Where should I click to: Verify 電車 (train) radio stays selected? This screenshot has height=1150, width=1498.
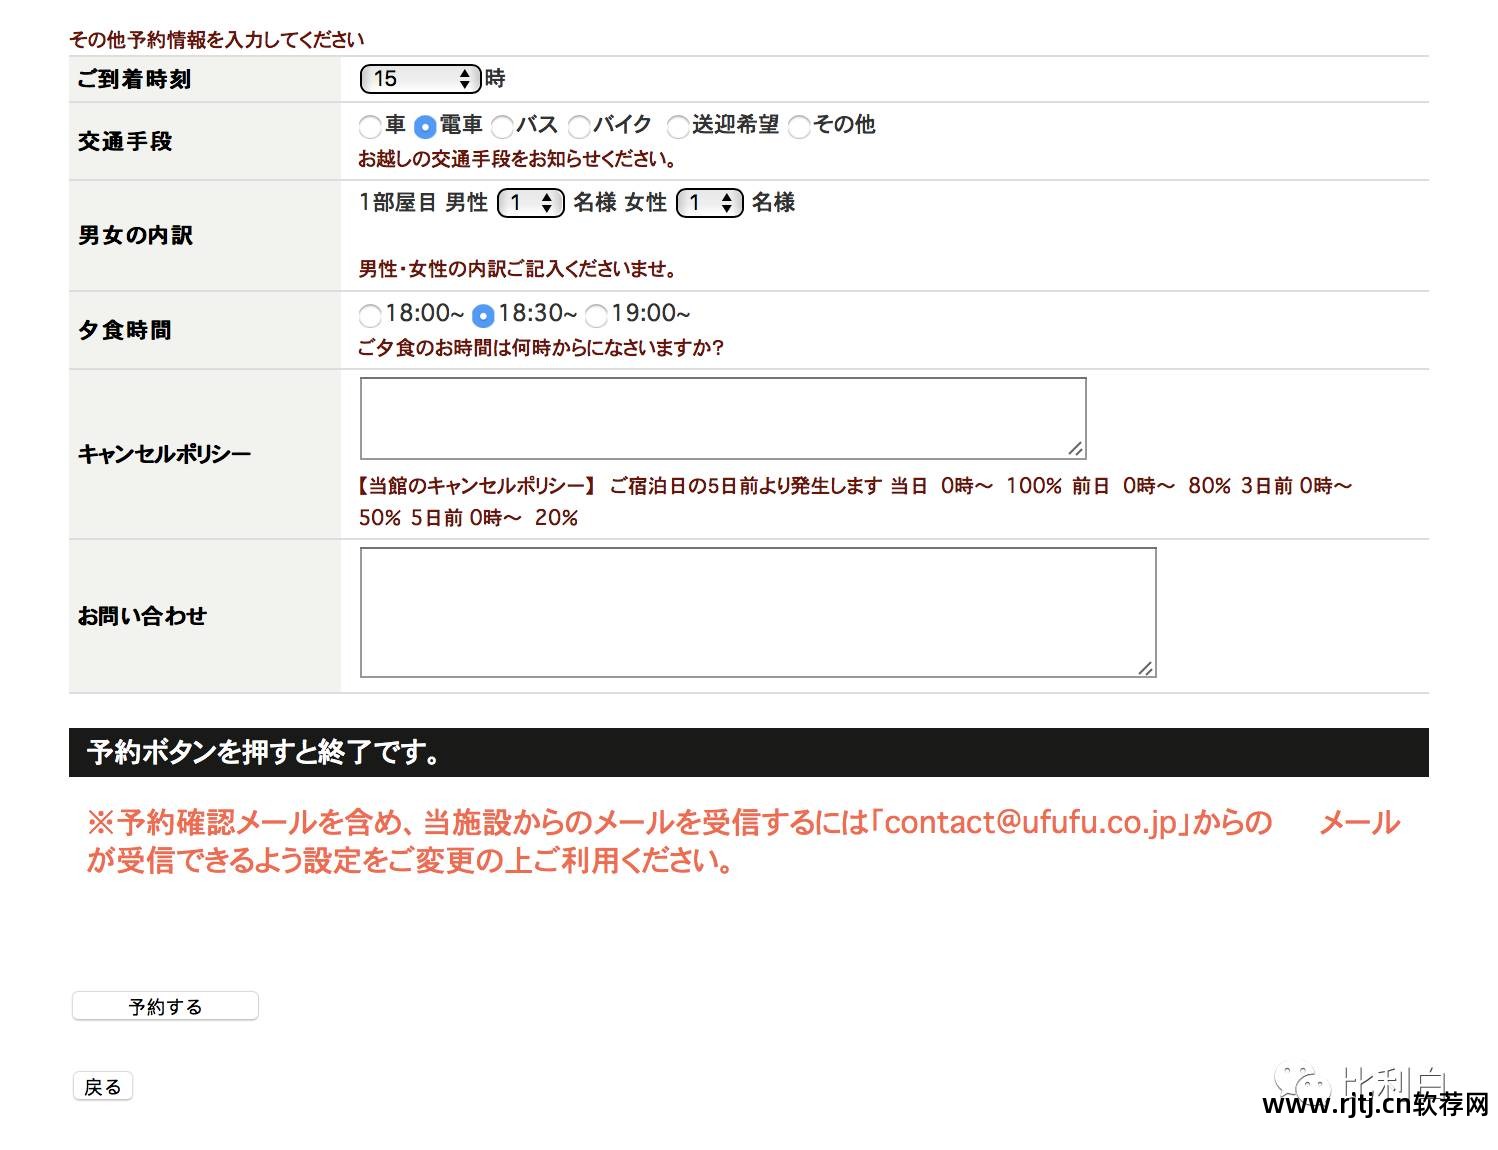[424, 126]
